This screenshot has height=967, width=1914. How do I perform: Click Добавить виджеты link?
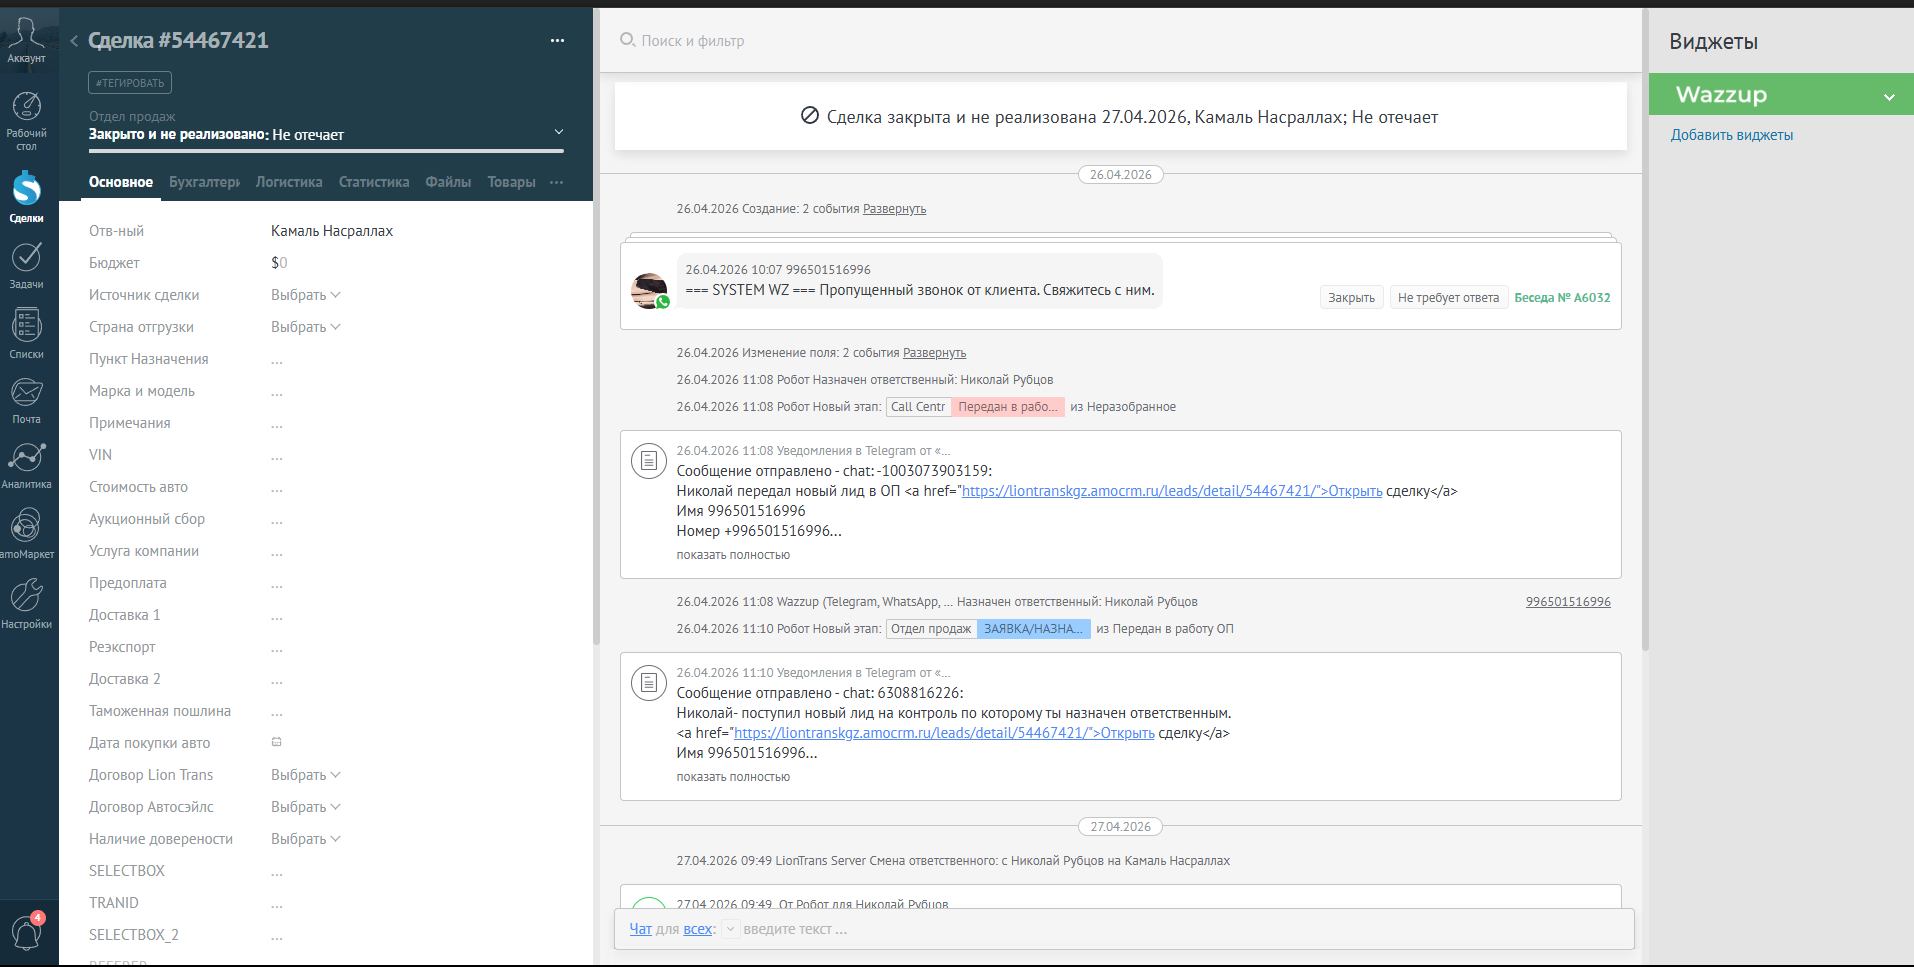click(x=1732, y=135)
